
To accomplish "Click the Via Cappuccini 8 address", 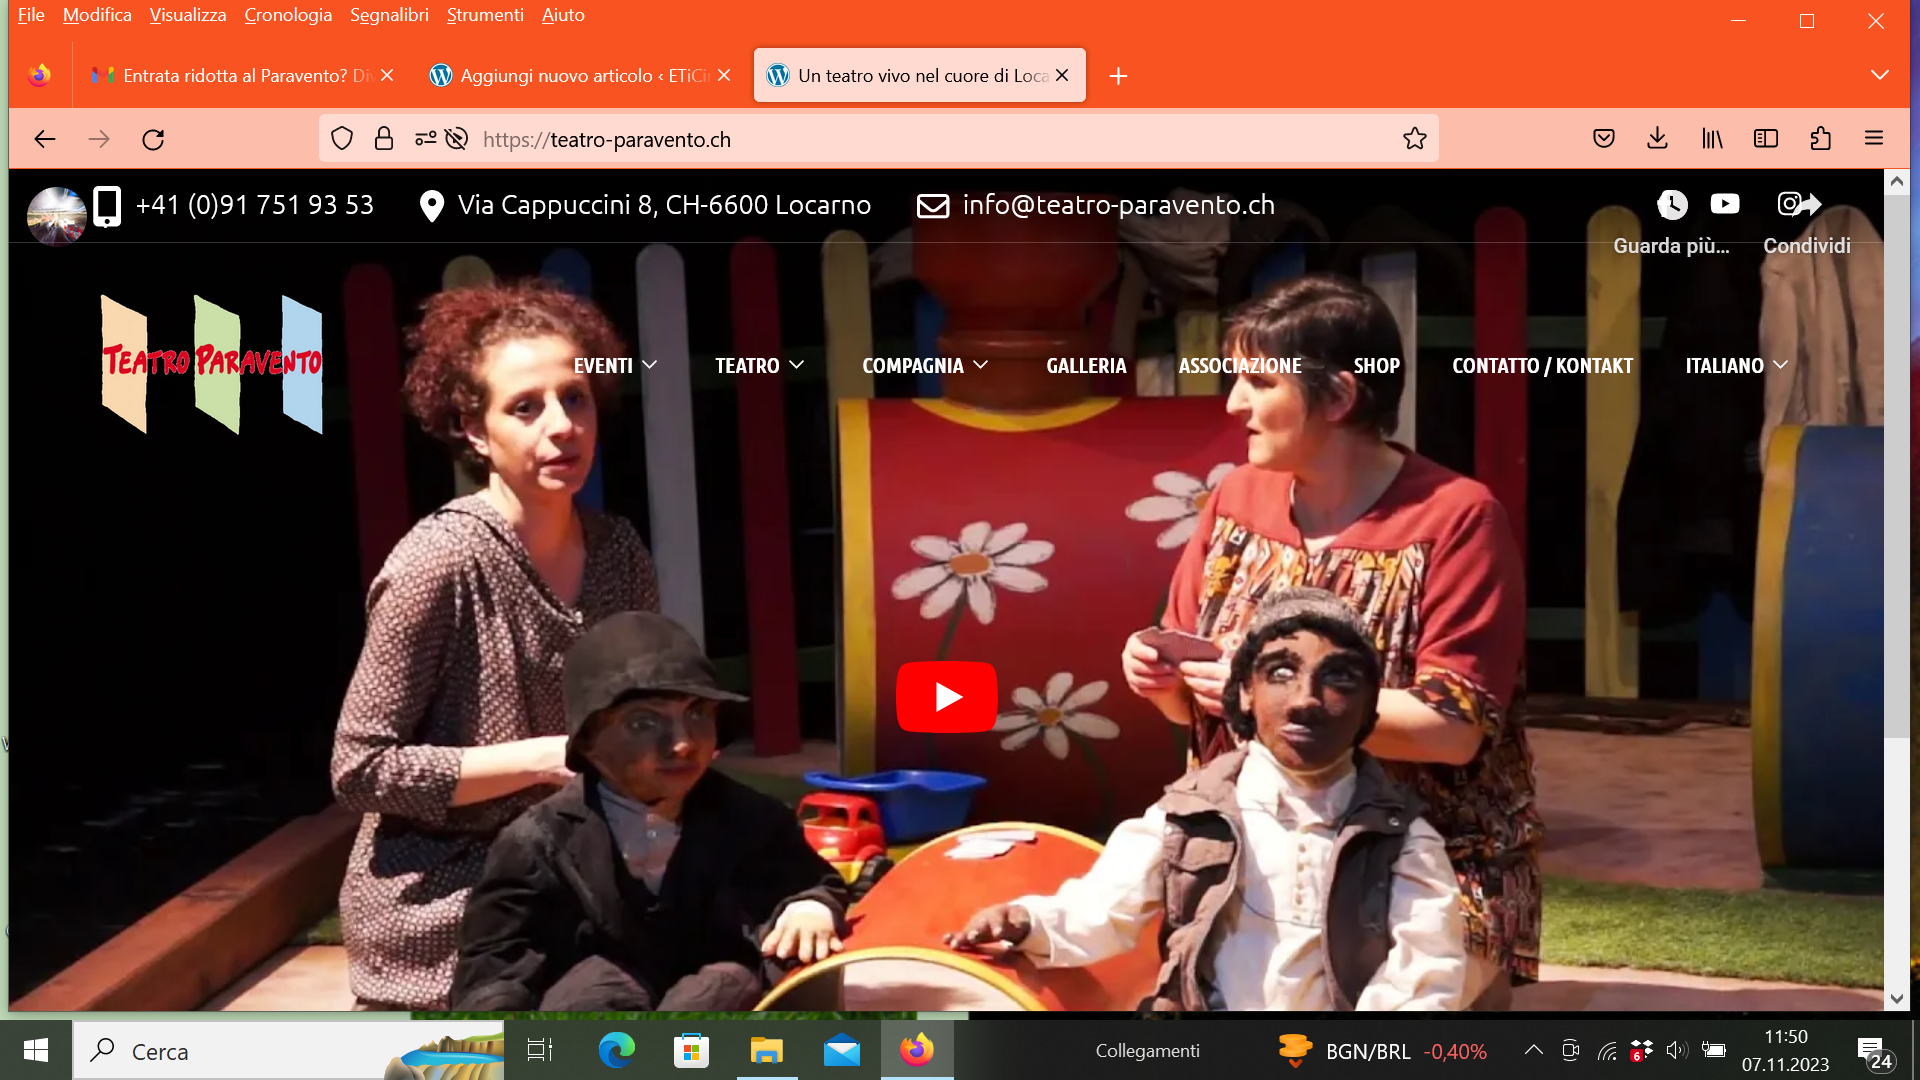I will pos(664,205).
